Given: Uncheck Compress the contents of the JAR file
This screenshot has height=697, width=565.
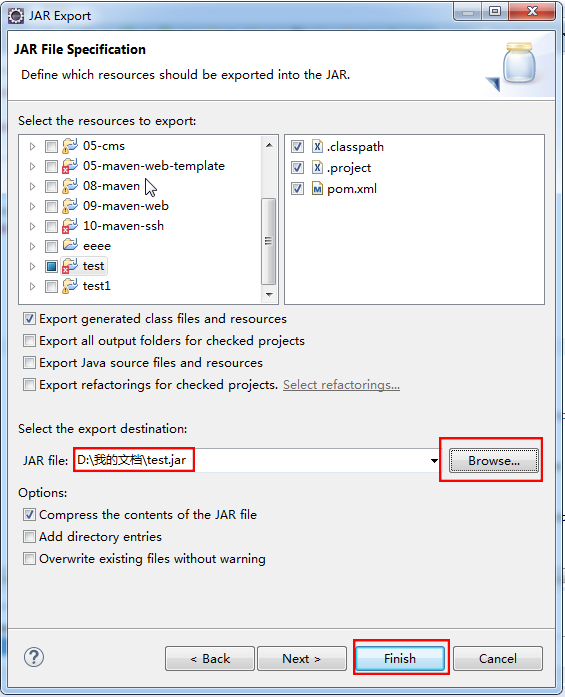Looking at the screenshot, I should point(29,515).
